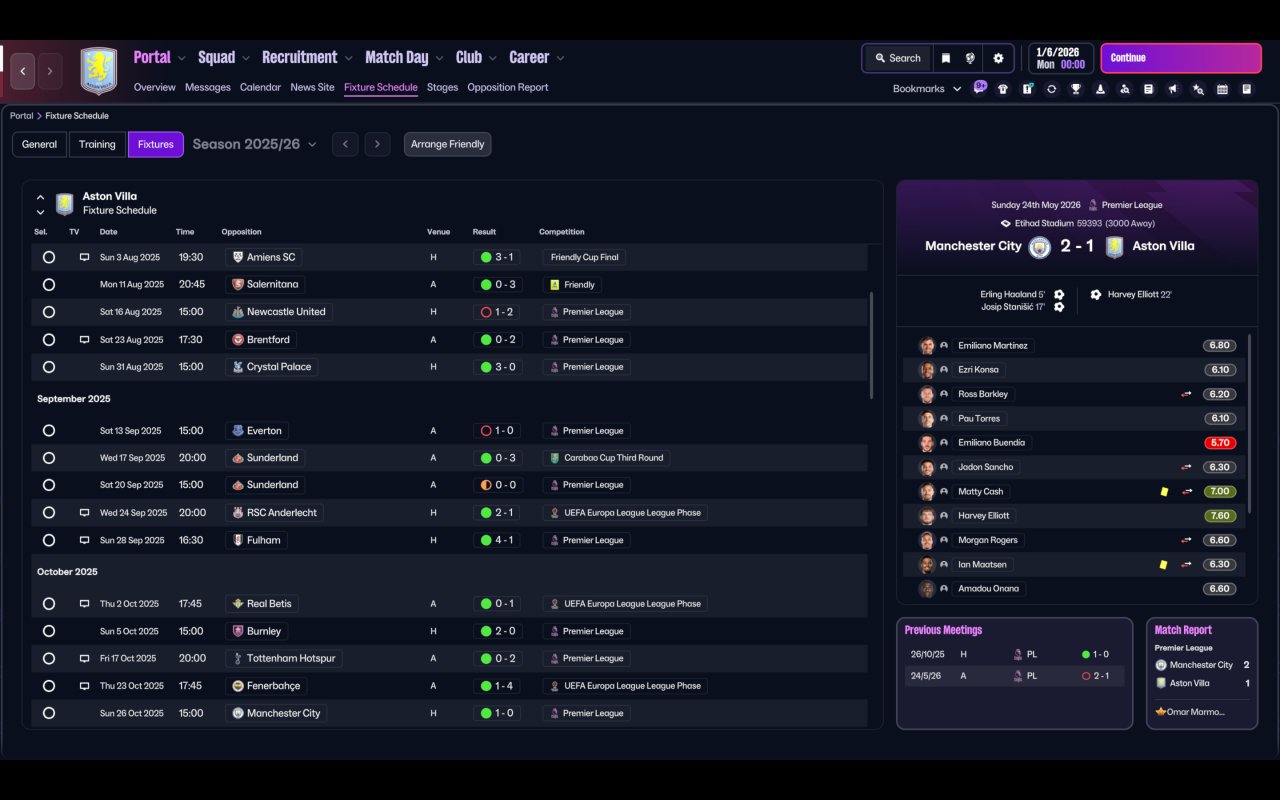
Task: Open the trophy competitions bookmark icon
Action: click(x=1076, y=89)
